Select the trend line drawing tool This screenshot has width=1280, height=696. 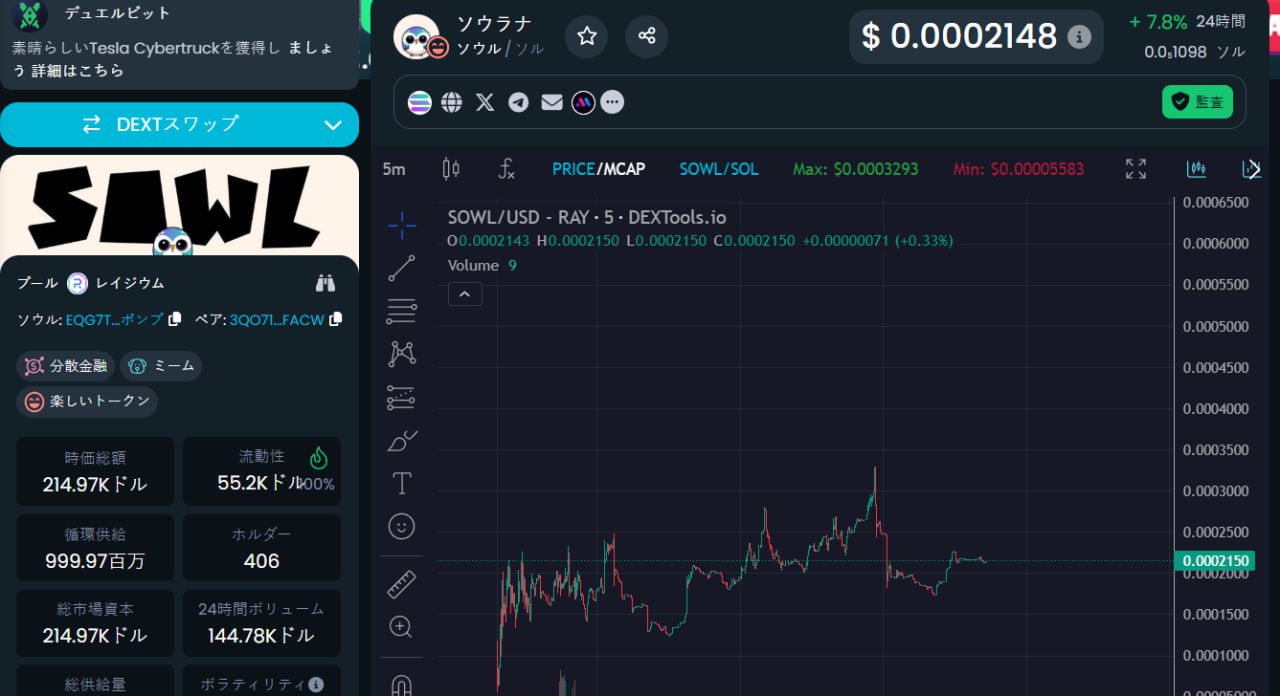402,268
